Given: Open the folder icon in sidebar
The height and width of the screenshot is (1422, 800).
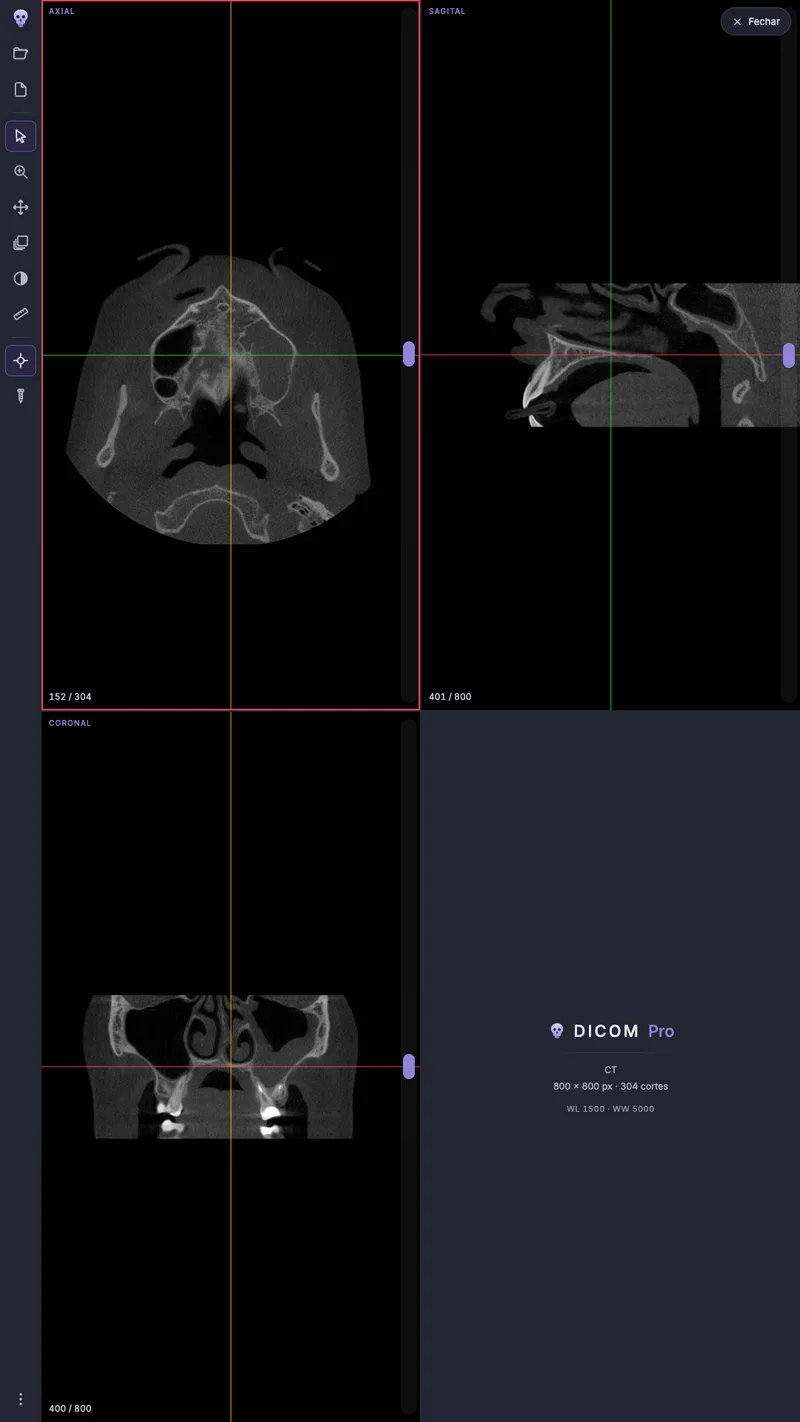Looking at the screenshot, I should click(20, 53).
